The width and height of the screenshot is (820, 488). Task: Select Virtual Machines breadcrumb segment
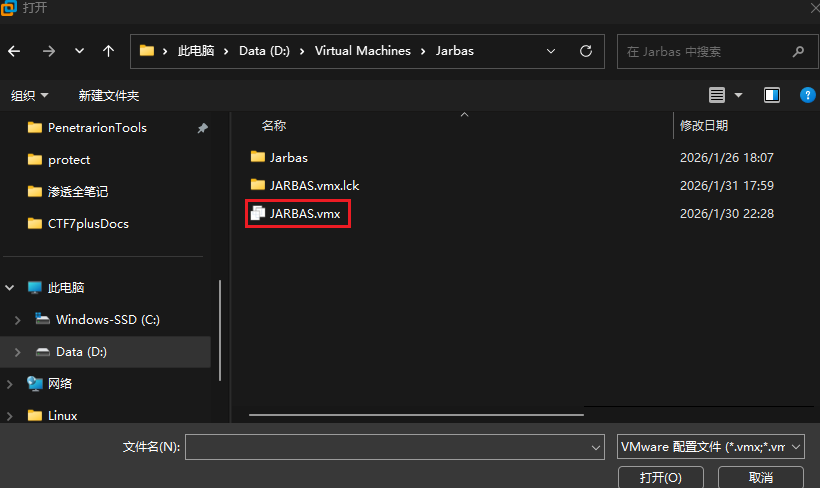362,51
